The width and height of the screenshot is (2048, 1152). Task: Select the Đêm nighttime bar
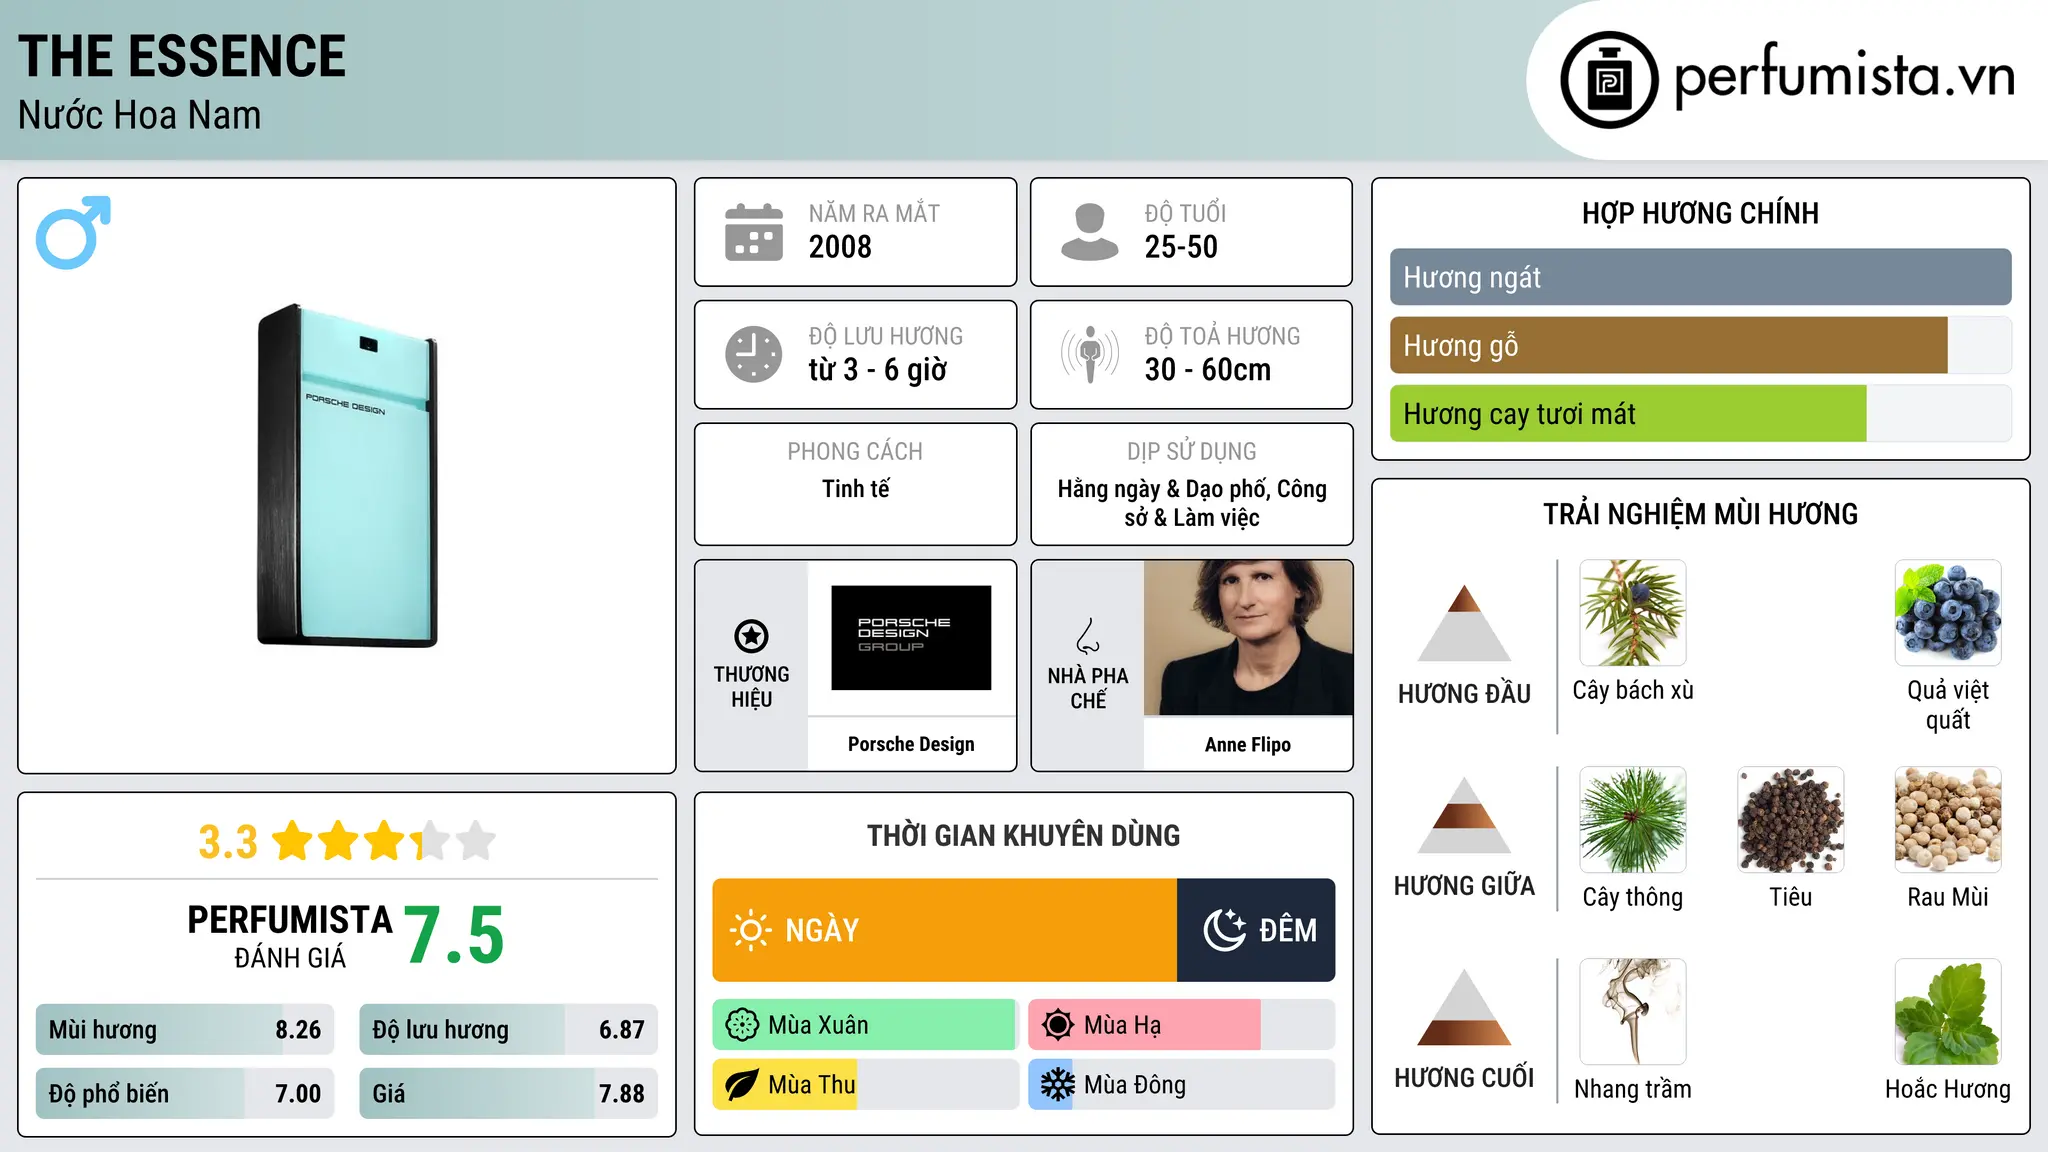pyautogui.click(x=1256, y=930)
